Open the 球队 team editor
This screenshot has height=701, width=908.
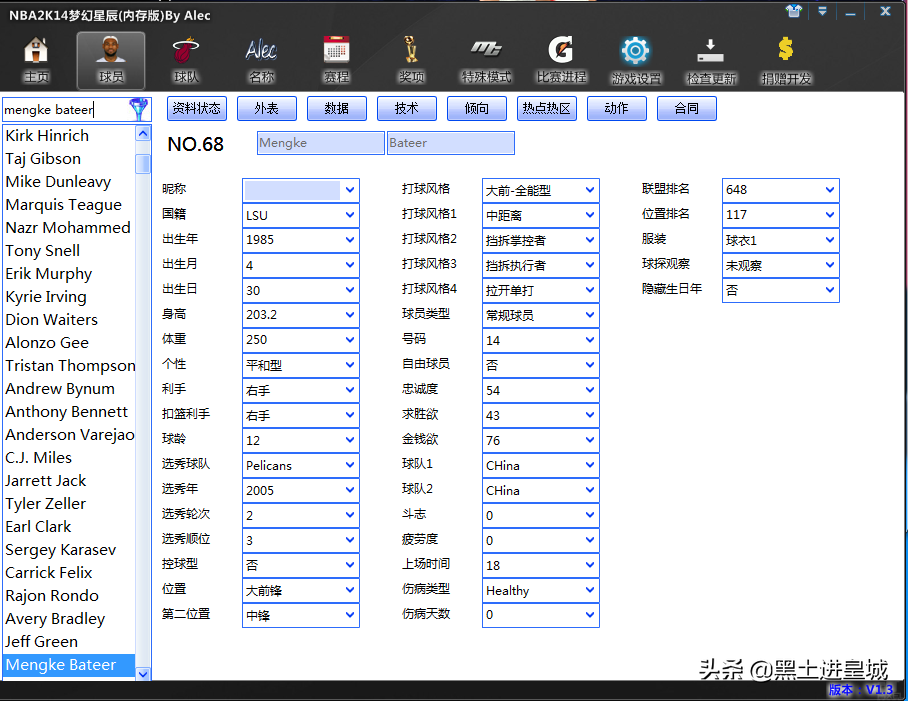(185, 55)
